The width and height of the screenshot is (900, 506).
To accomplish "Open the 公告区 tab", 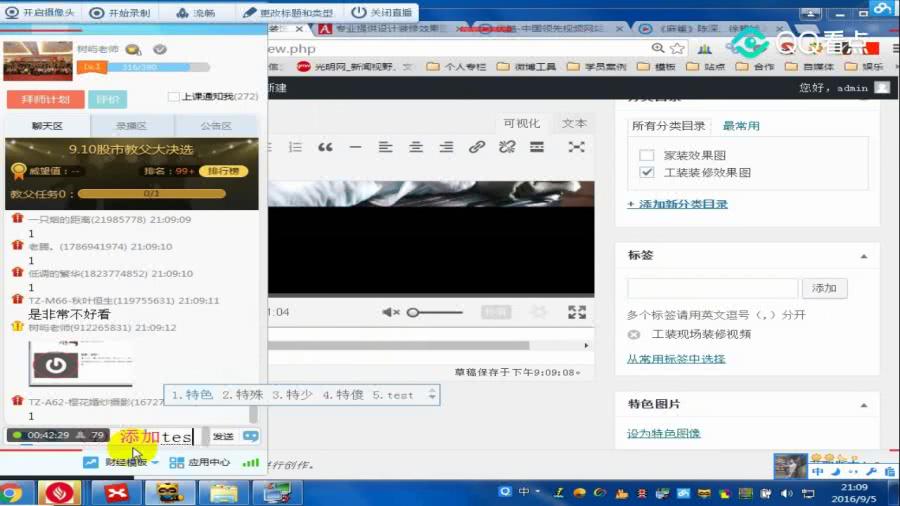I will pos(216,126).
